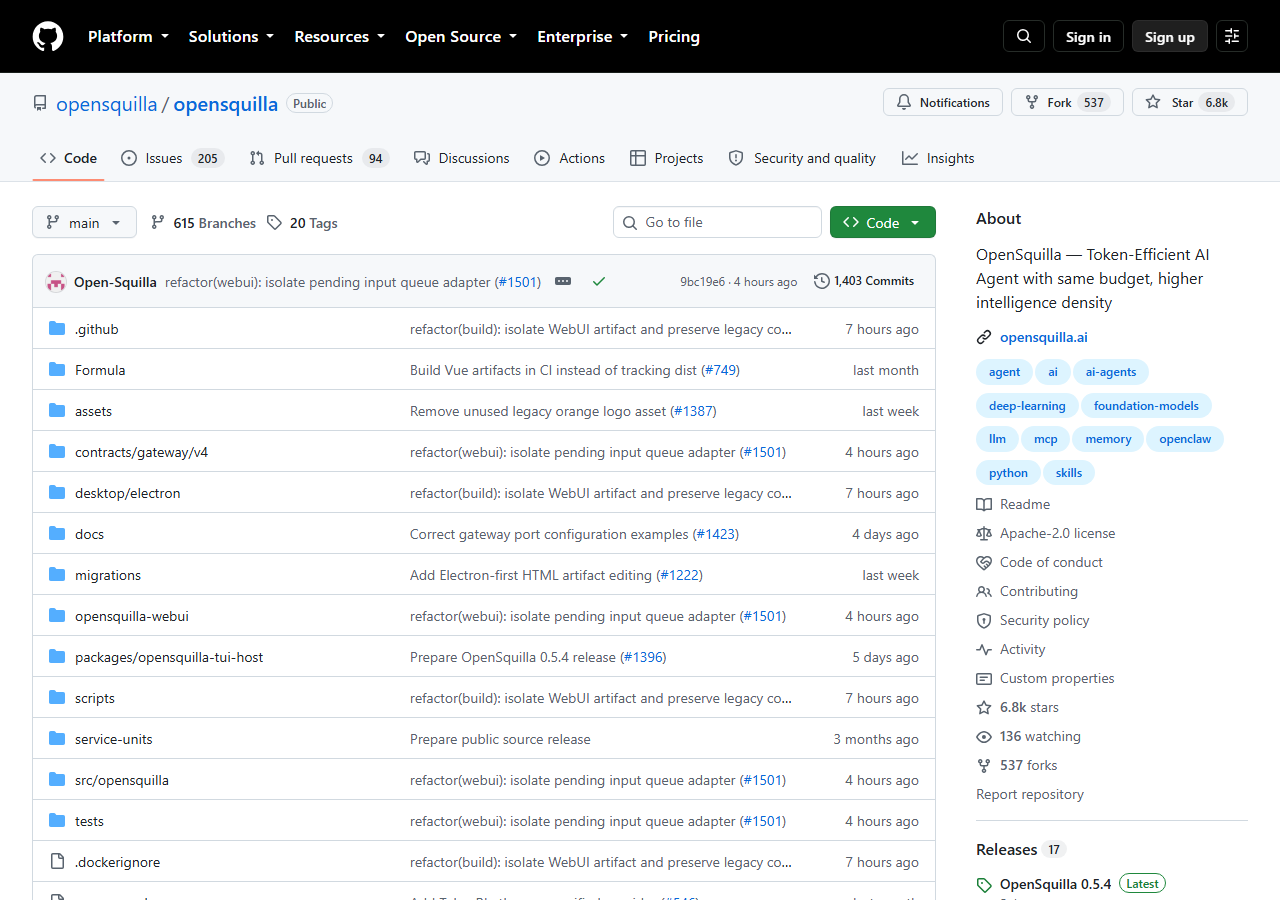Open the src/opensquilla folder

point(122,780)
